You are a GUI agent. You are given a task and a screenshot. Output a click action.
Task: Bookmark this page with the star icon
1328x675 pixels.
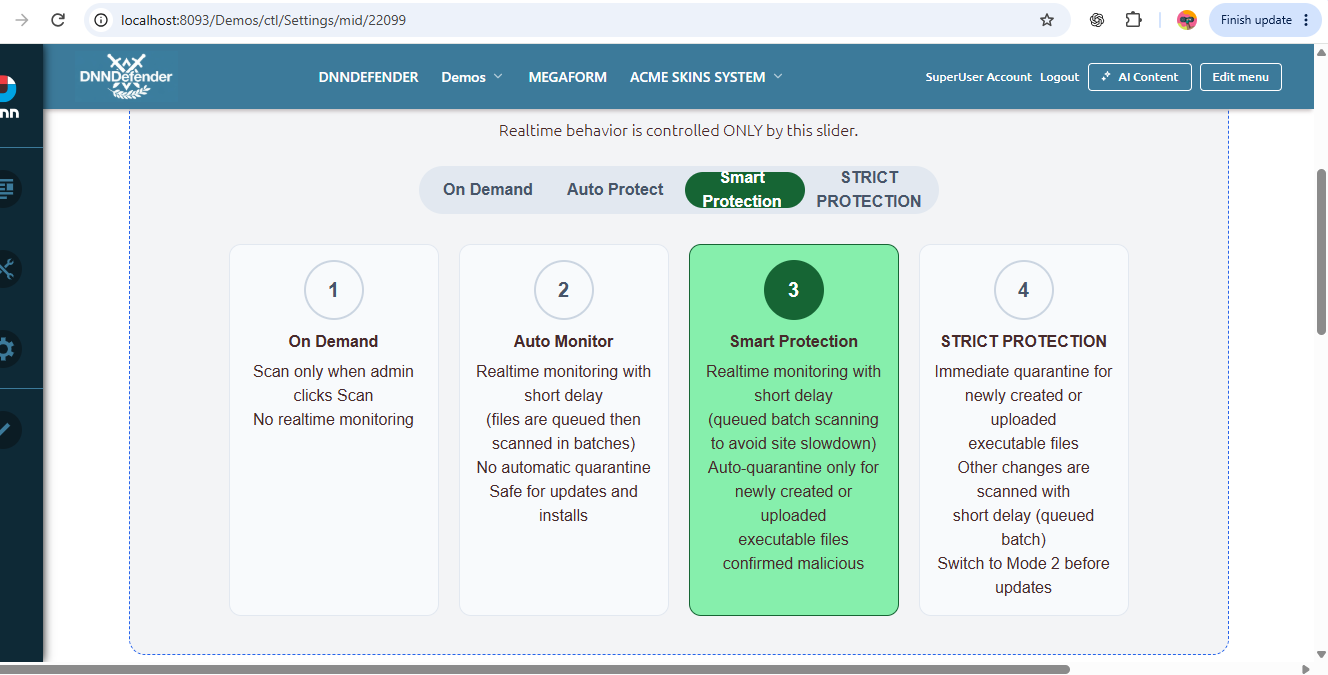tap(1047, 20)
